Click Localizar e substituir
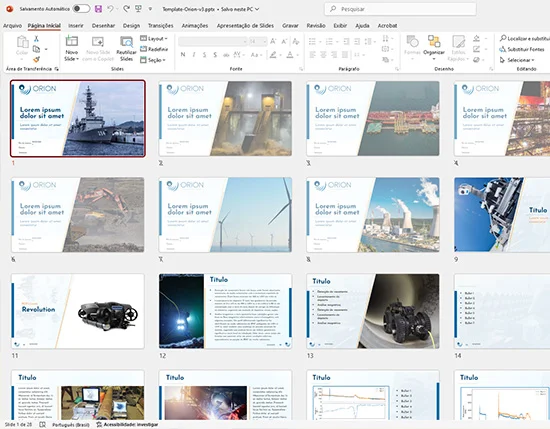550x429 pixels. point(524,39)
